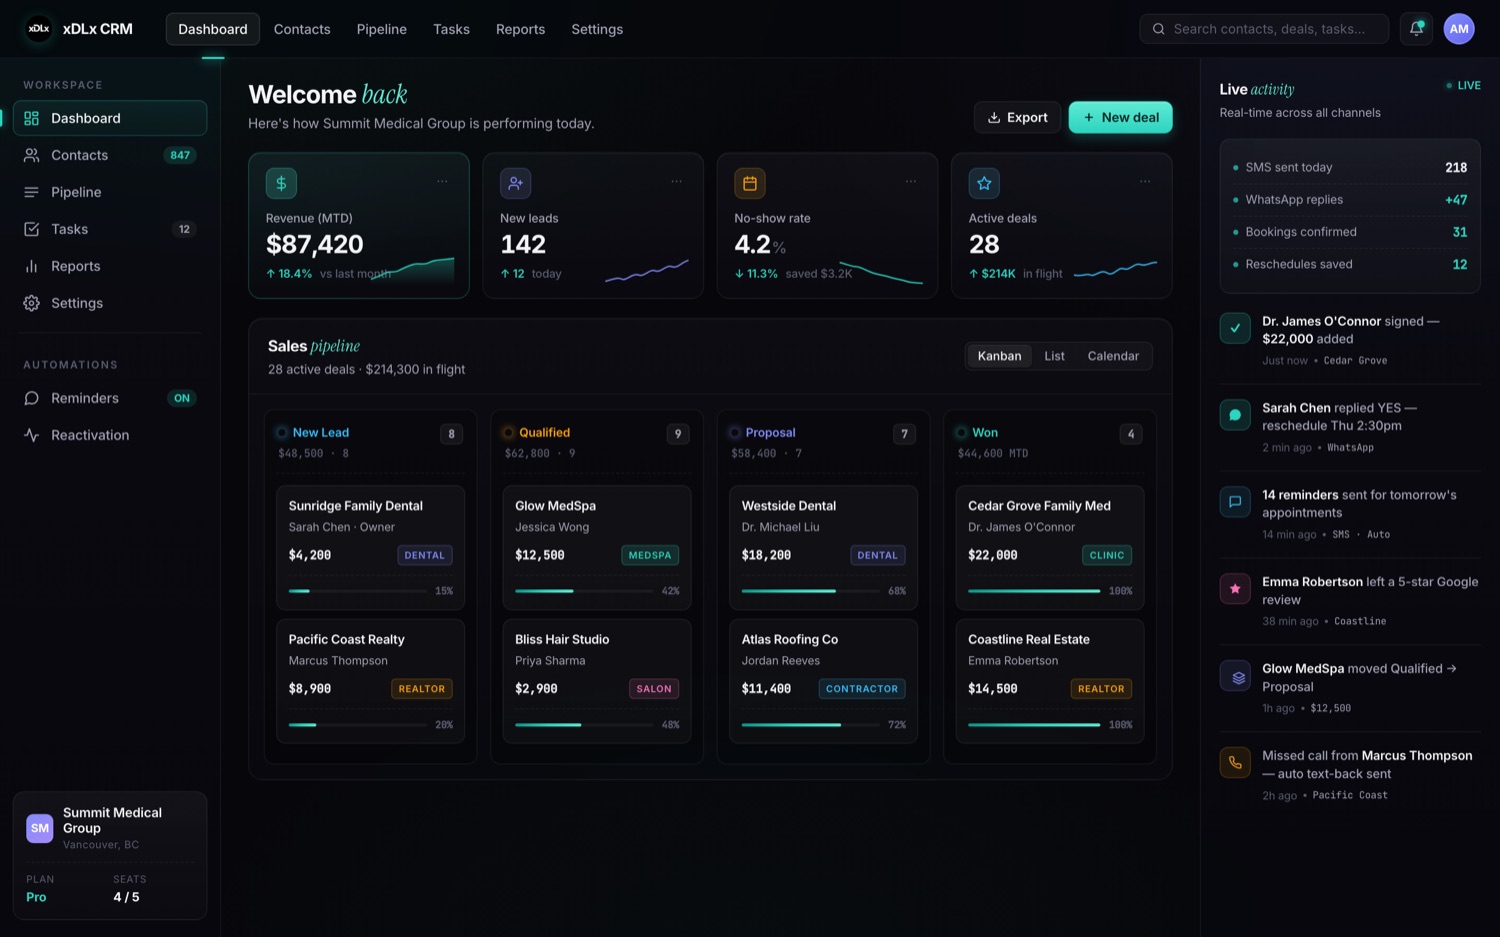Click the Won column header
Image resolution: width=1500 pixels, height=937 pixels.
point(1050,442)
